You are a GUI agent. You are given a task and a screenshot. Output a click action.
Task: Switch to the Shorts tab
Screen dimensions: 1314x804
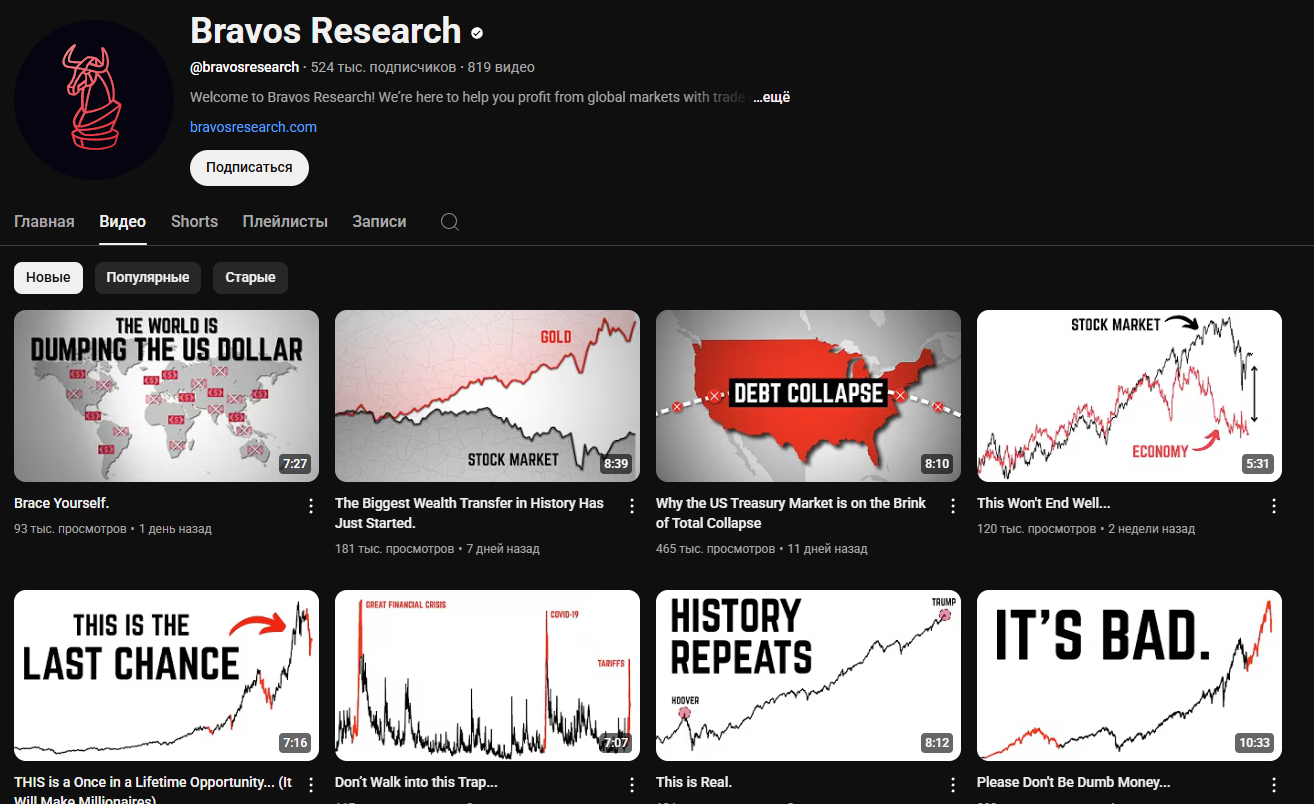(194, 222)
